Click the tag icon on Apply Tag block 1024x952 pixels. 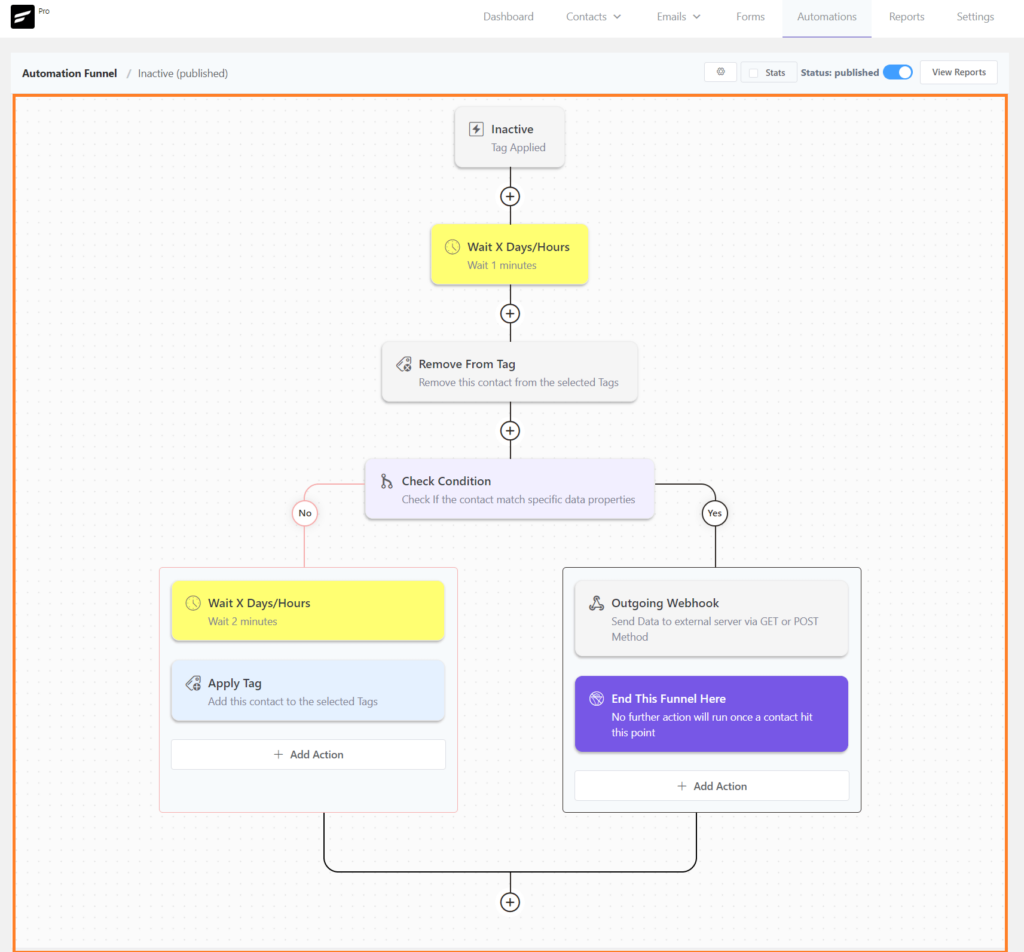click(193, 684)
